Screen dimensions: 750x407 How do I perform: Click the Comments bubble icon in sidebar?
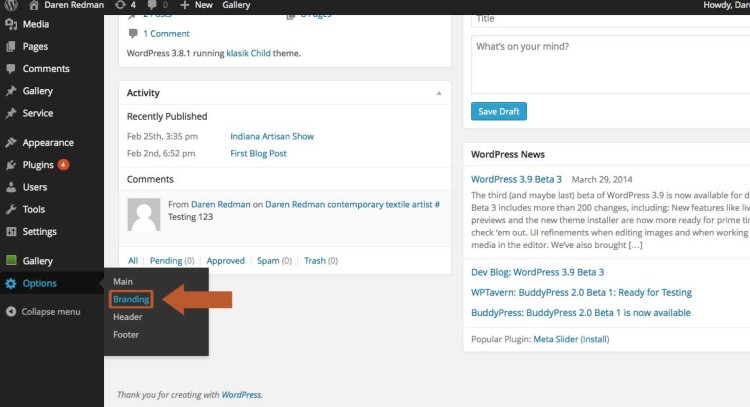tap(11, 69)
